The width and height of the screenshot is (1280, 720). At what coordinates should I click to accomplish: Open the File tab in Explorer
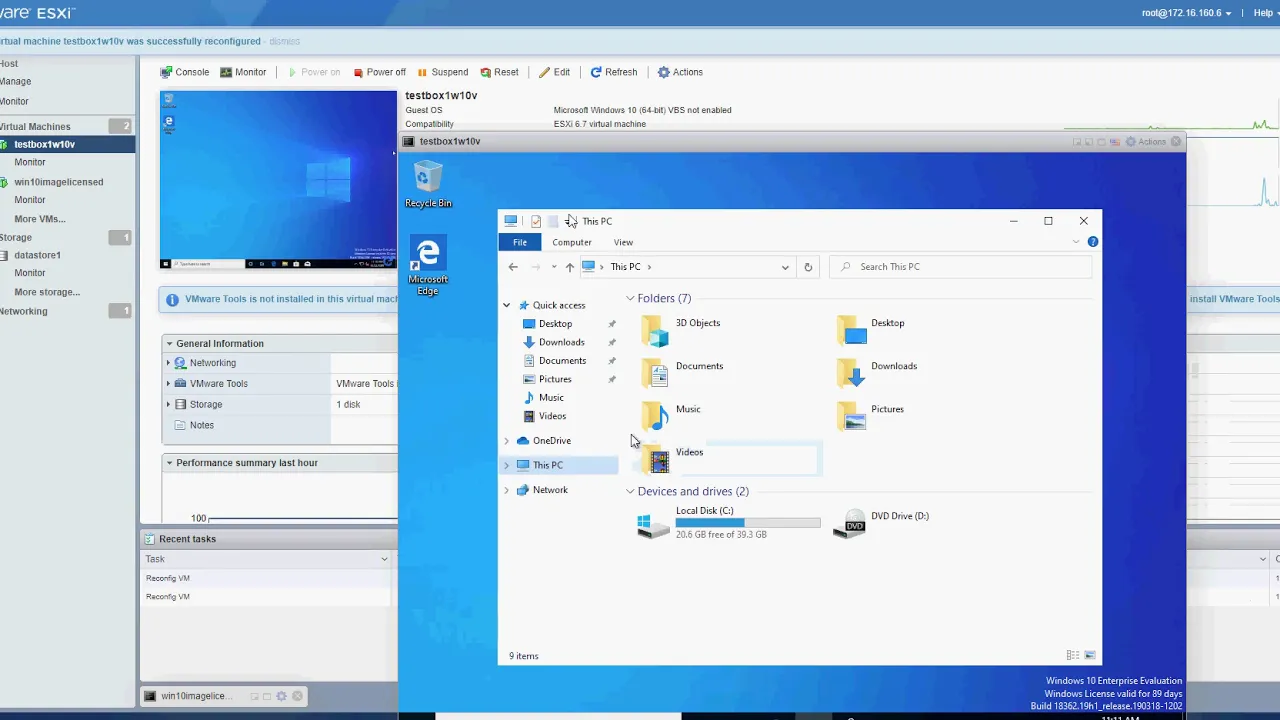click(x=520, y=242)
